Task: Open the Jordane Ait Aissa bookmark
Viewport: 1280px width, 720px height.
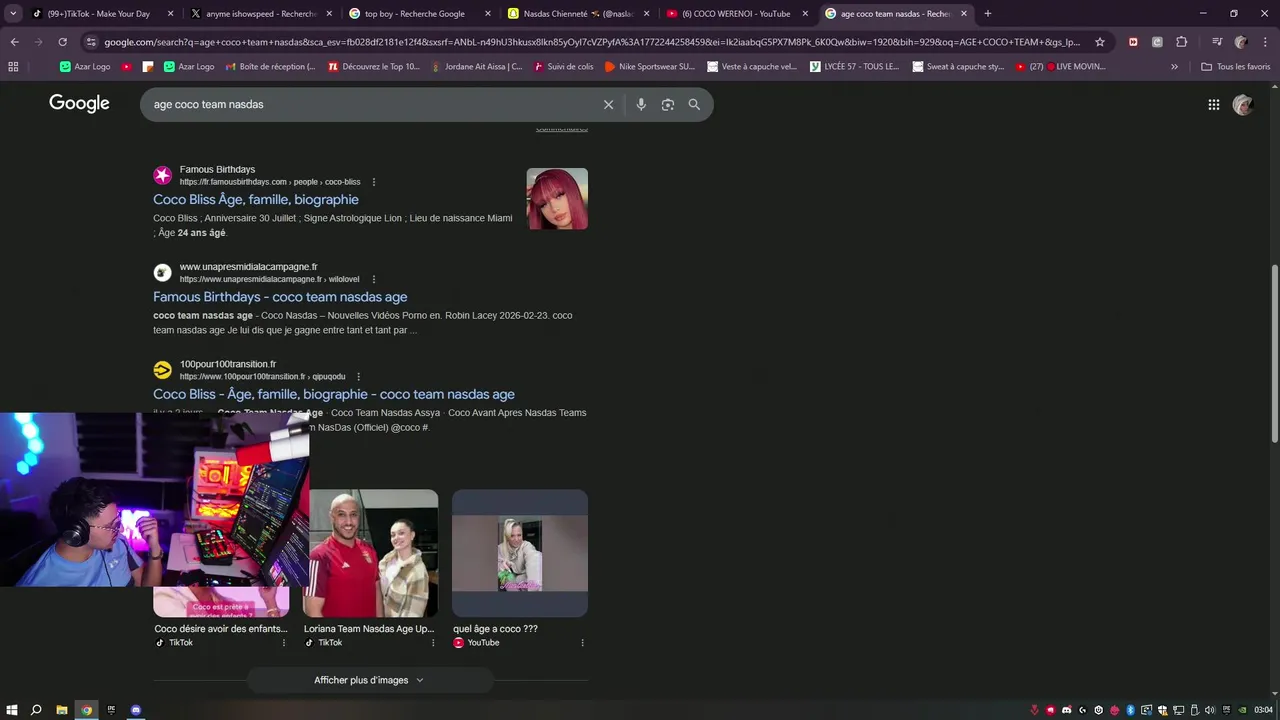Action: [x=477, y=66]
